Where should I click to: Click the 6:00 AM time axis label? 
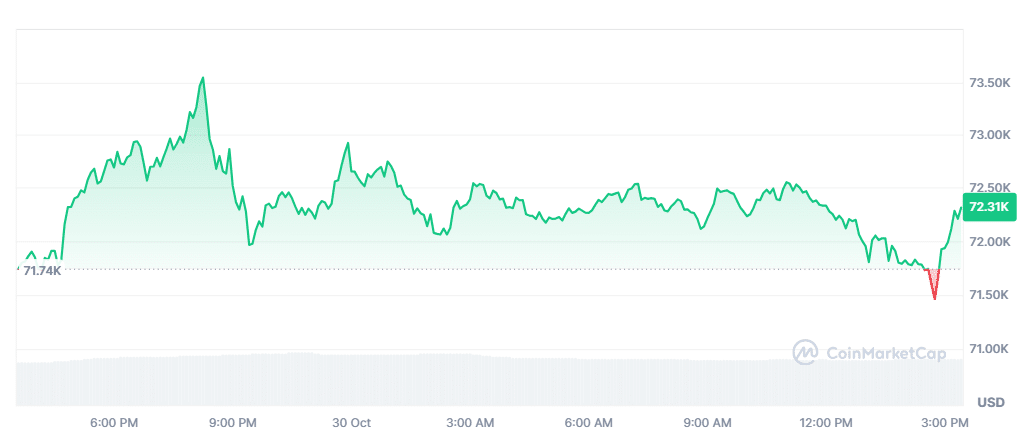tap(589, 423)
